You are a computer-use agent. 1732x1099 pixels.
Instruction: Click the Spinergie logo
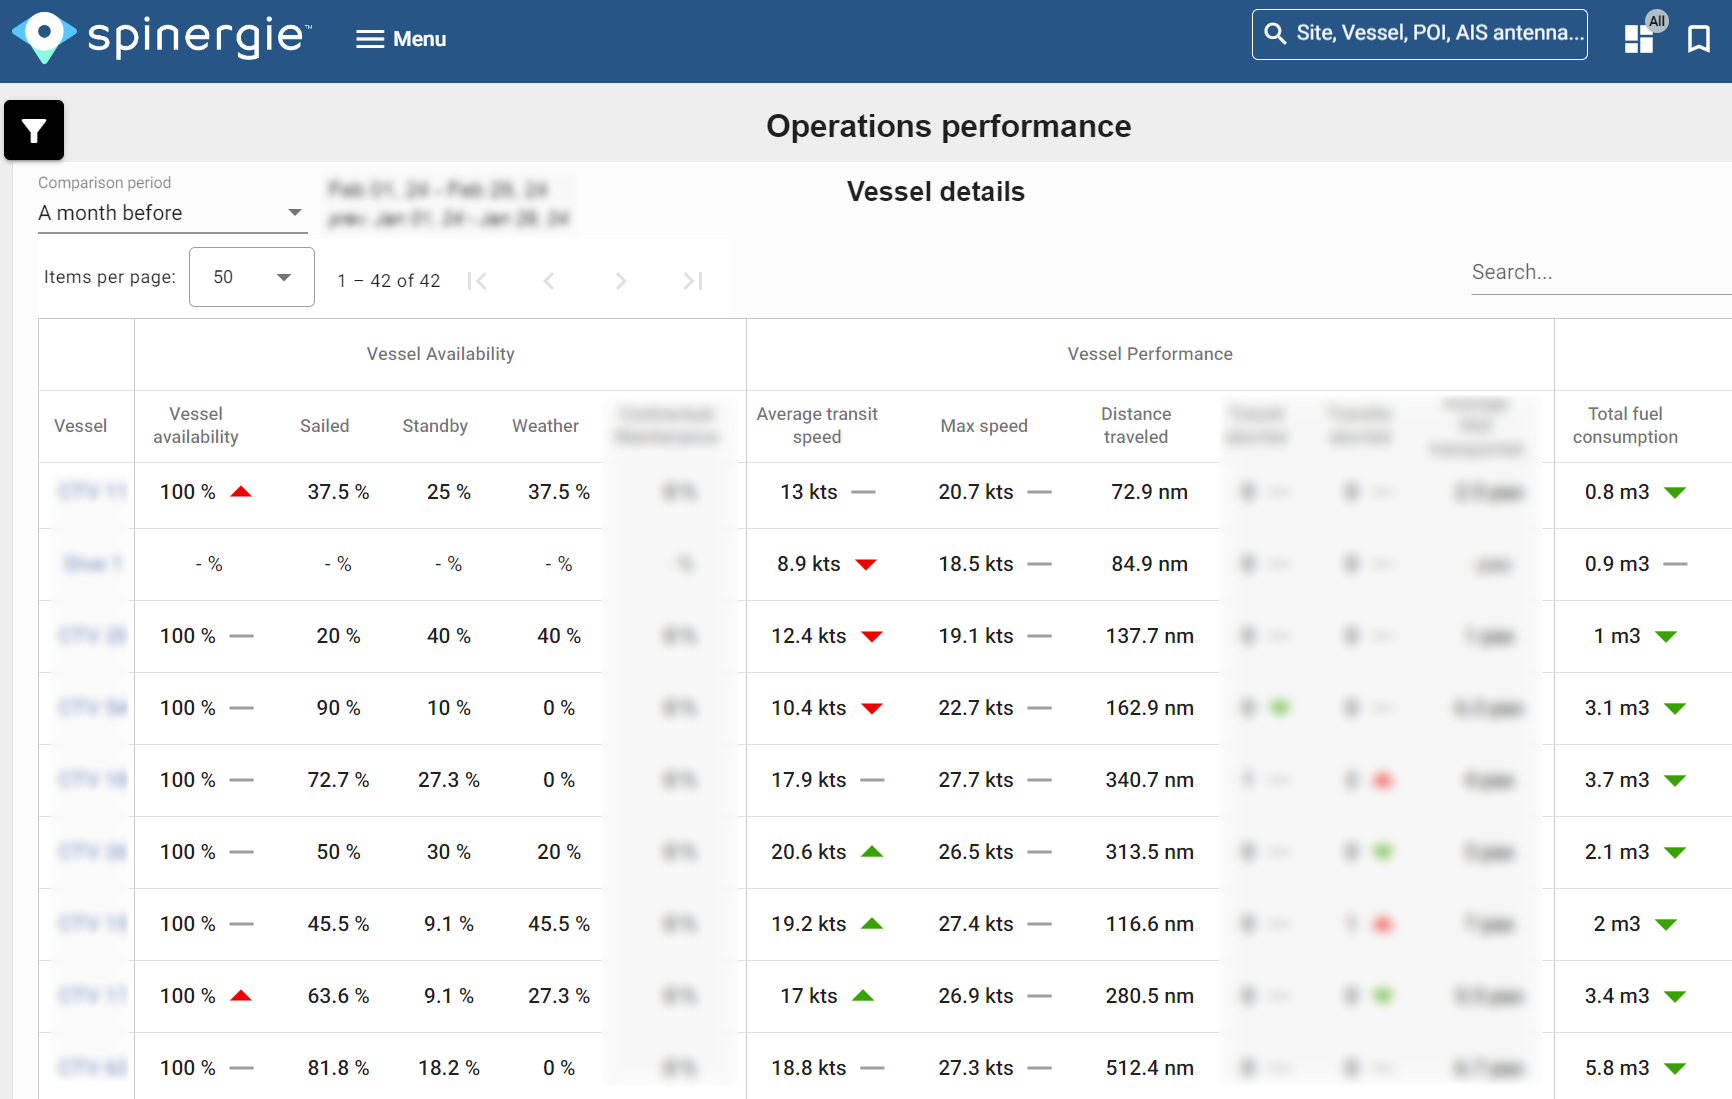(160, 38)
